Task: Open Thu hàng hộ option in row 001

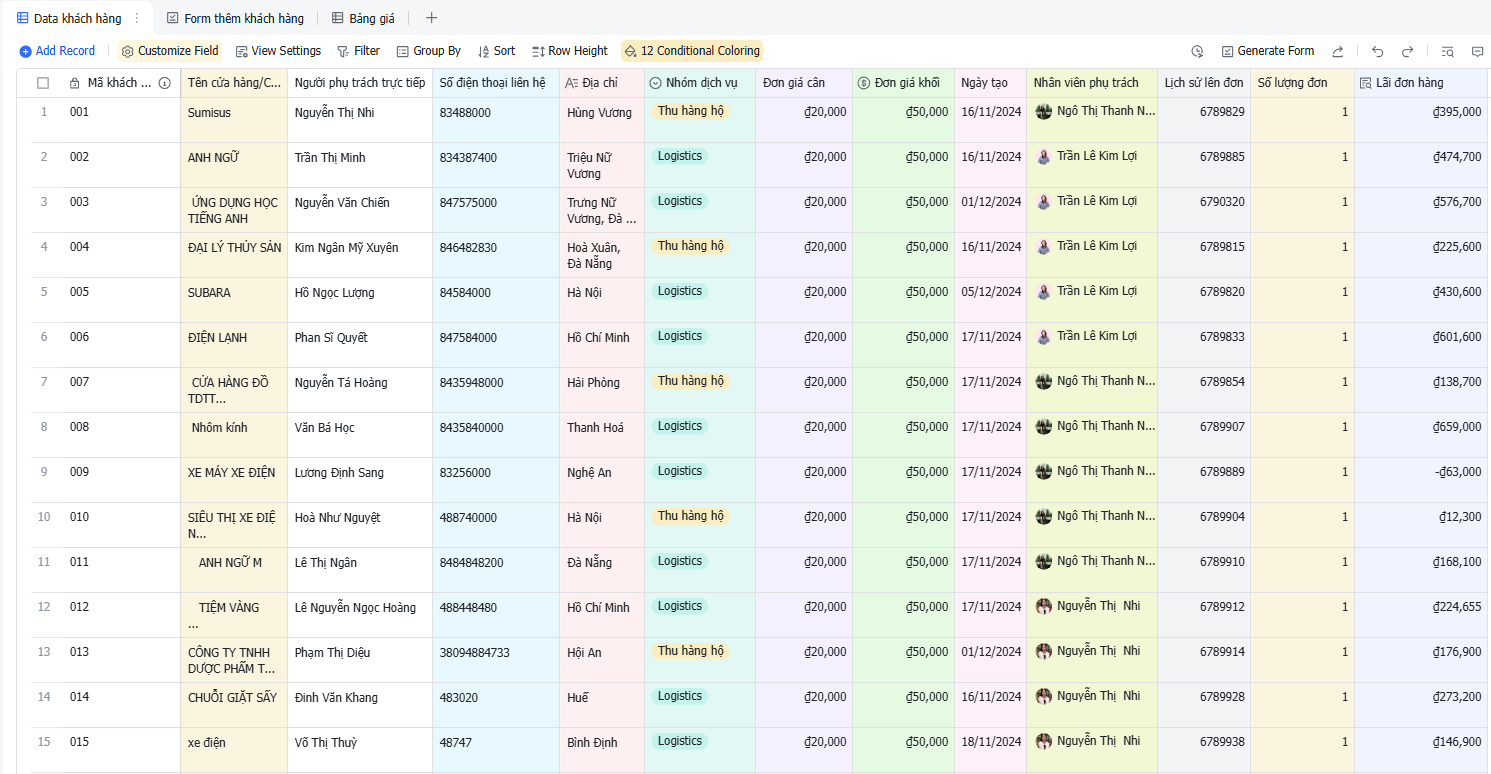Action: point(690,111)
